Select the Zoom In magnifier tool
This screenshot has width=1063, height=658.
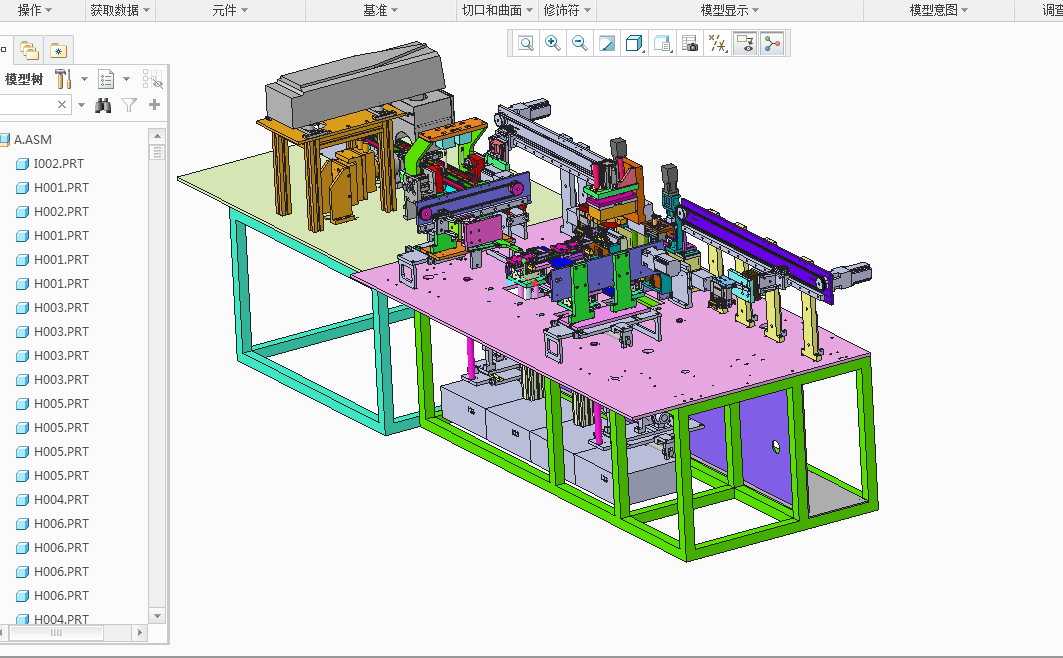(x=552, y=43)
